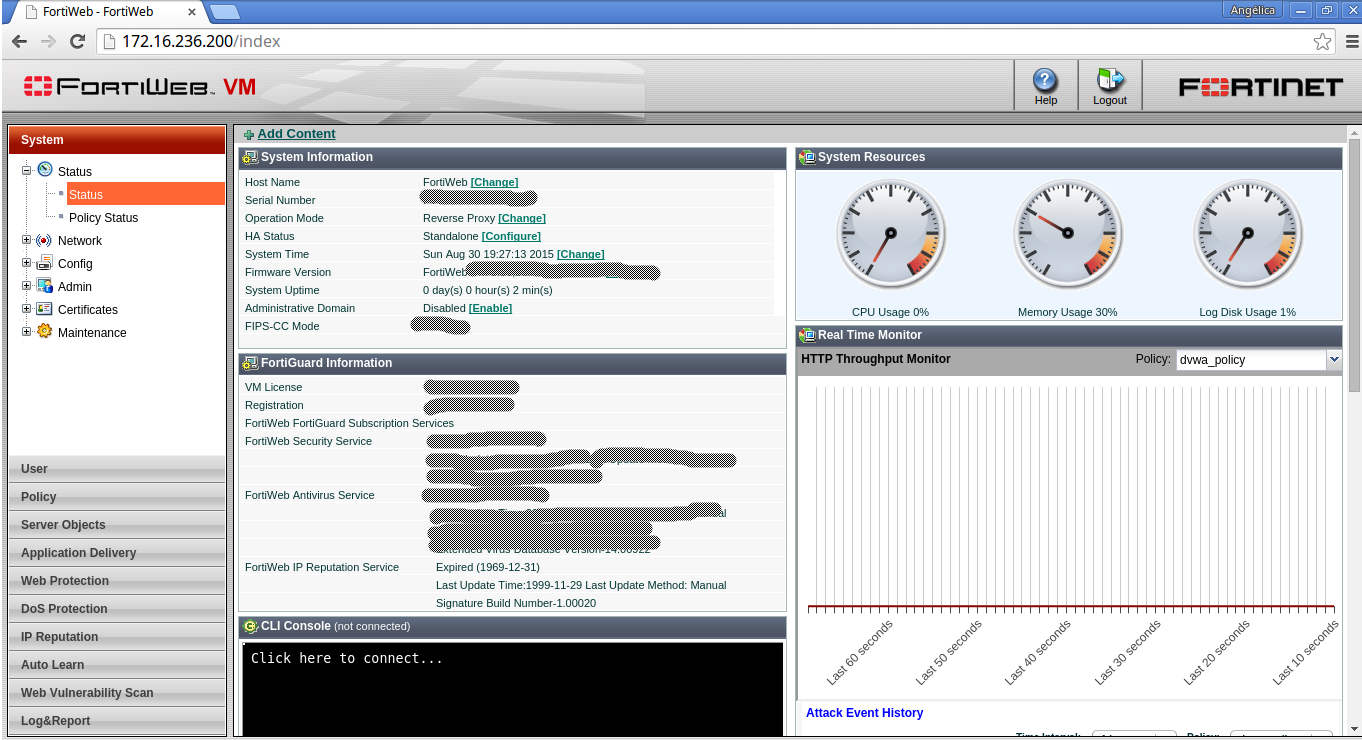
Task: Click the Certificates icon in sidebar
Action: click(x=44, y=309)
